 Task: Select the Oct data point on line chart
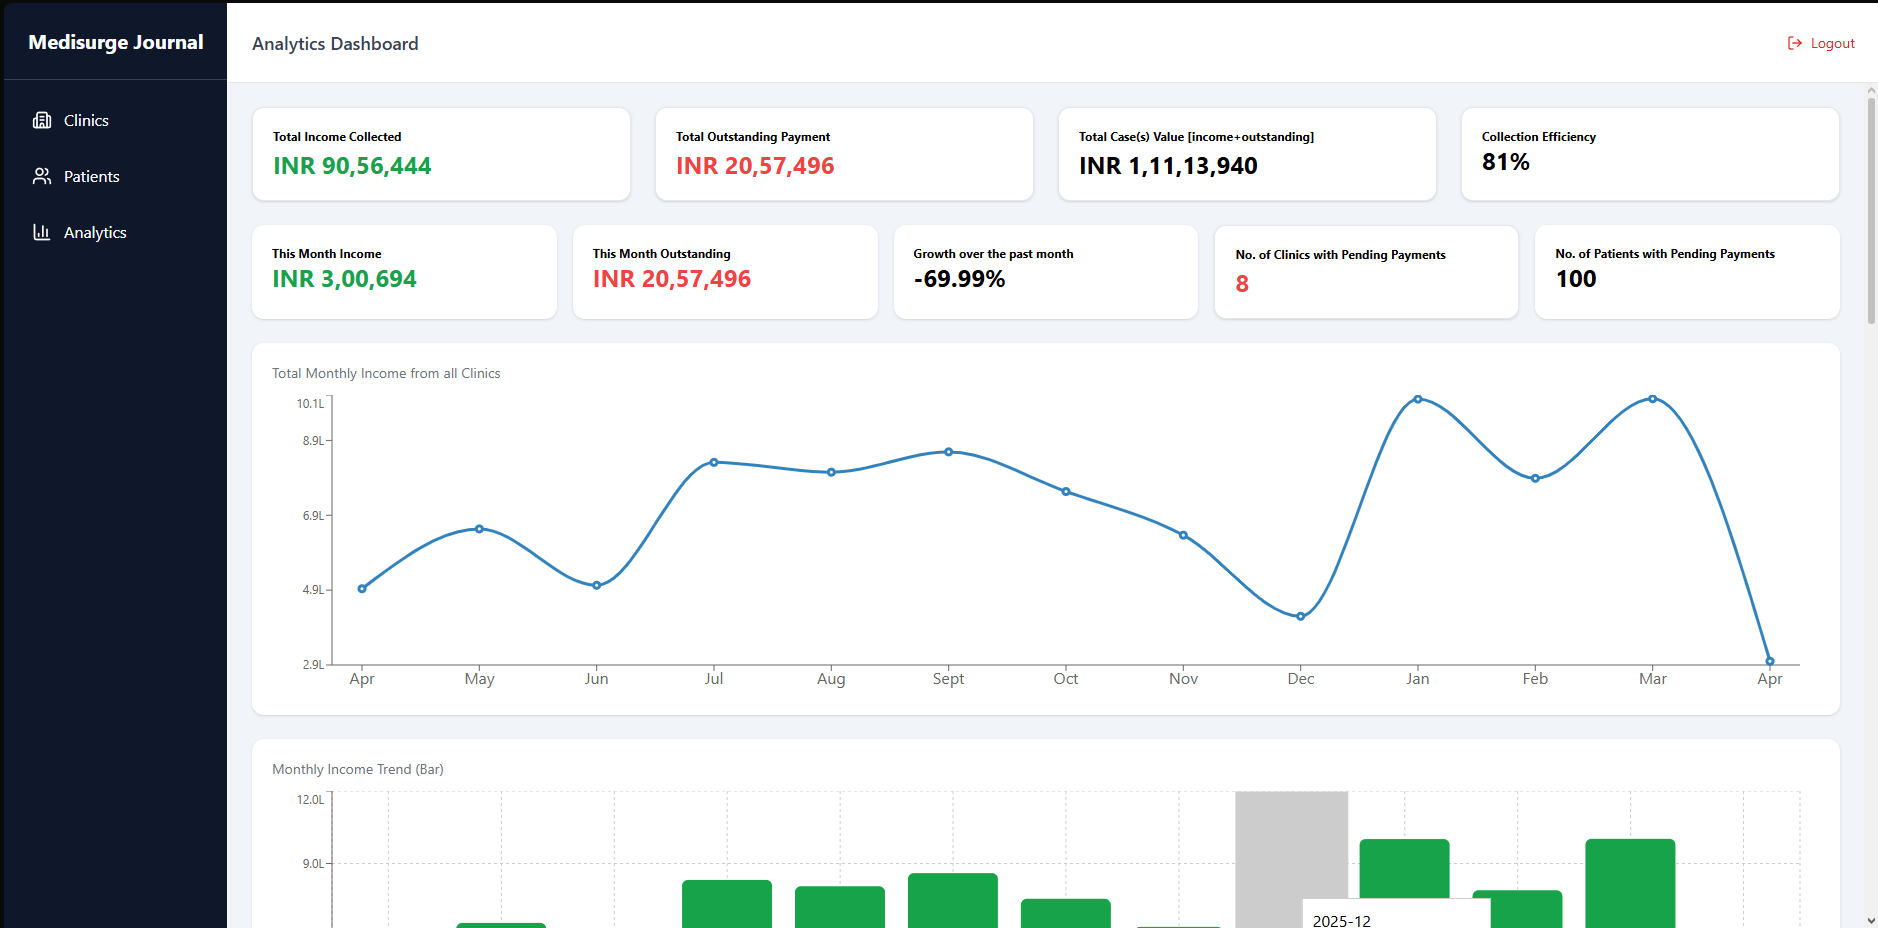(1066, 491)
